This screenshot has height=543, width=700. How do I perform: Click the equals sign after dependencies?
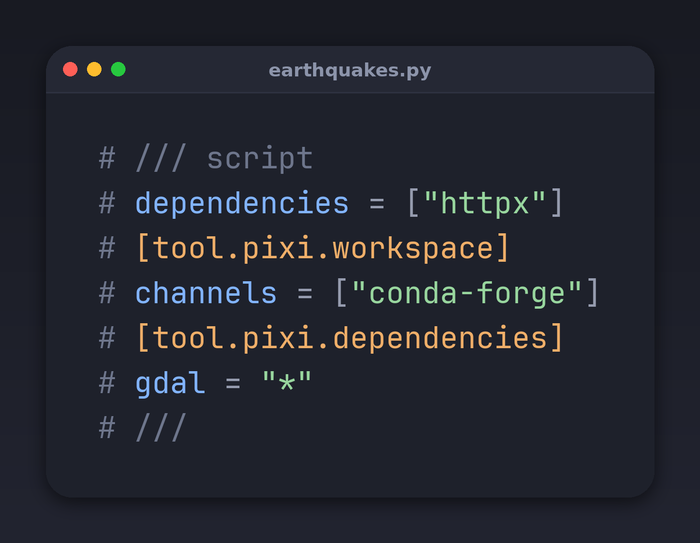[x=377, y=204]
